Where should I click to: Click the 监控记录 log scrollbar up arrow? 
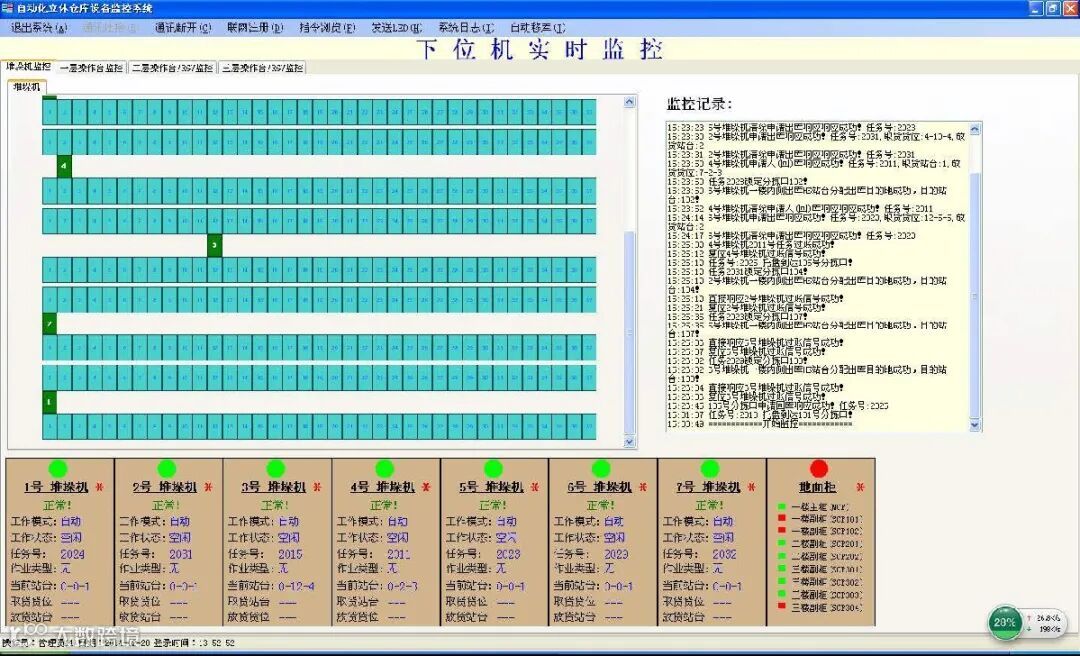(975, 129)
